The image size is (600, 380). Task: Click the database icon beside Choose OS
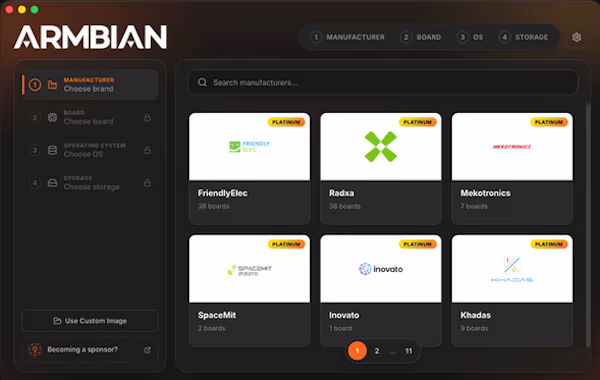coord(52,150)
